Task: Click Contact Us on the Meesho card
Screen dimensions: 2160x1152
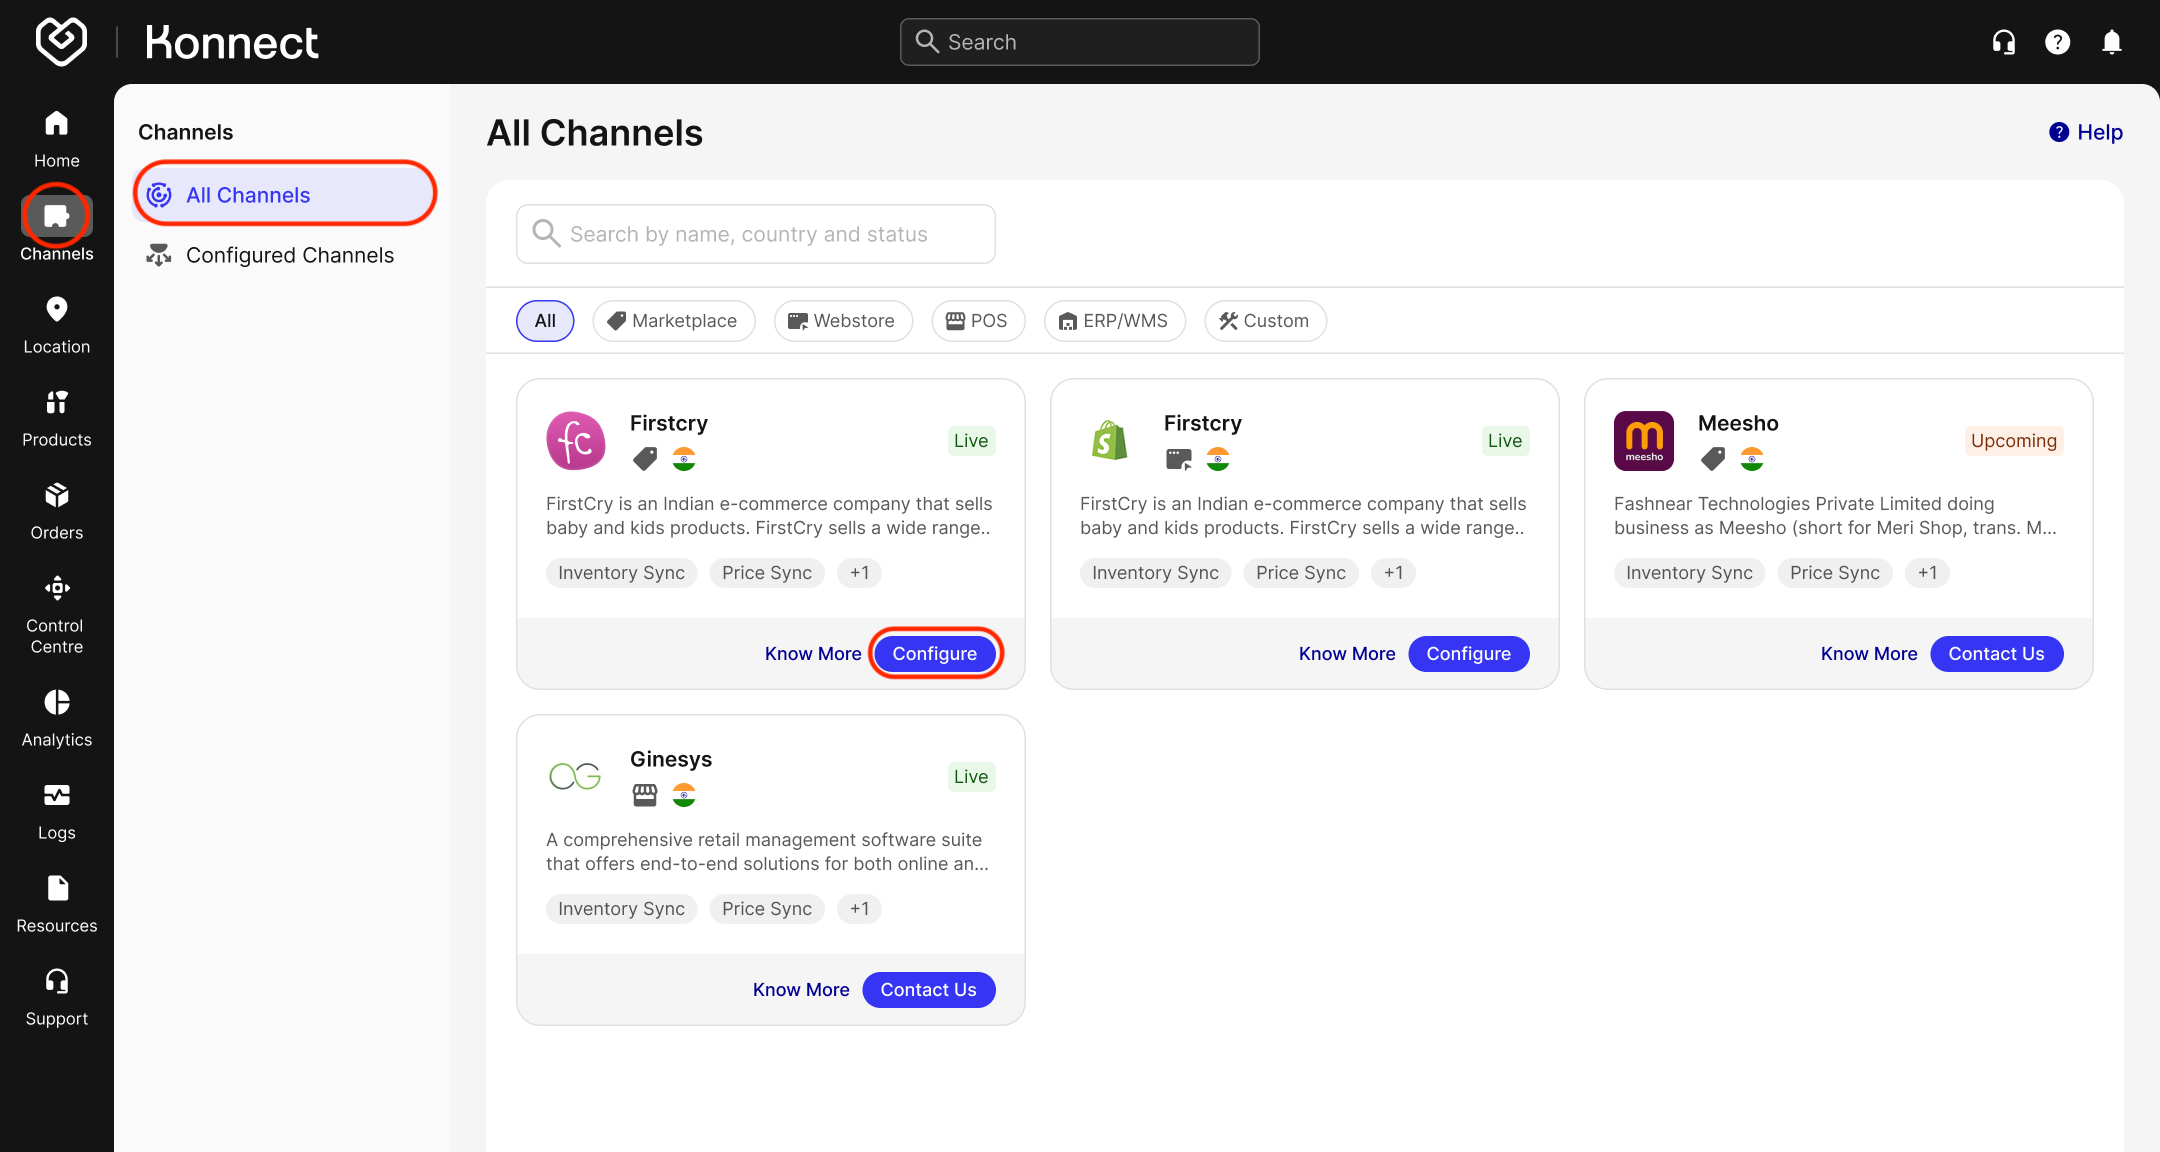Action: coord(1997,654)
